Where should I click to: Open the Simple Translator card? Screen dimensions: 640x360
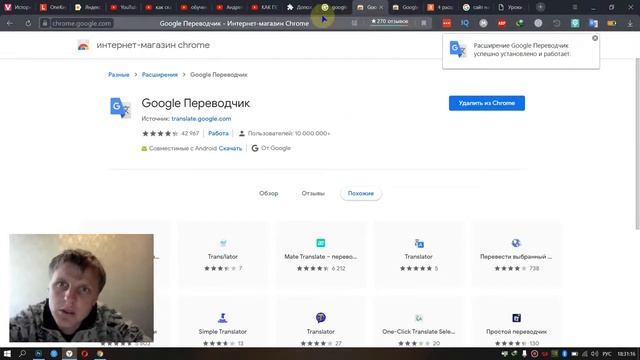click(x=223, y=322)
